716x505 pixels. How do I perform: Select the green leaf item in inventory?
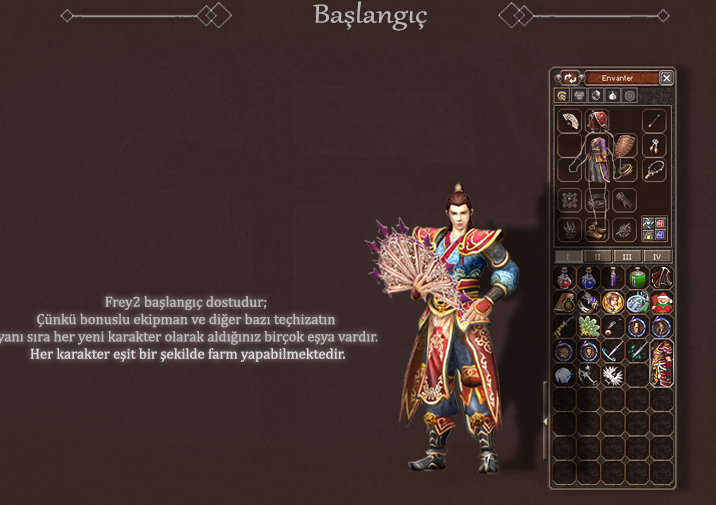(589, 326)
